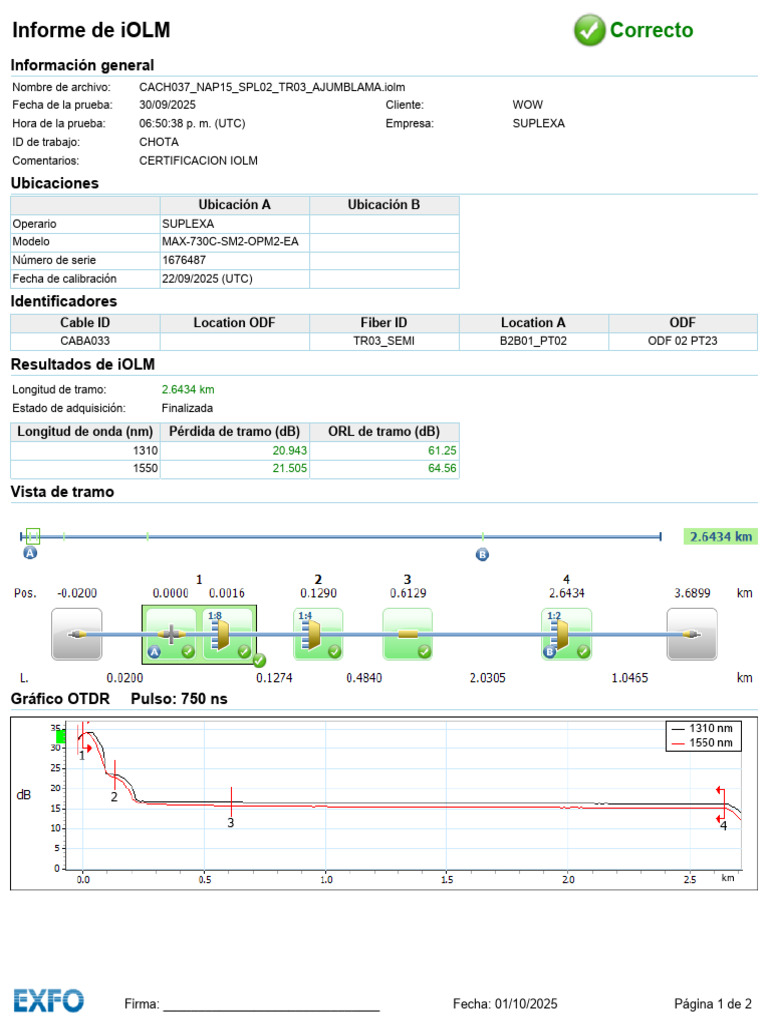
Task: Click span loss 20.943 for 1310 nm
Action: tap(289, 451)
